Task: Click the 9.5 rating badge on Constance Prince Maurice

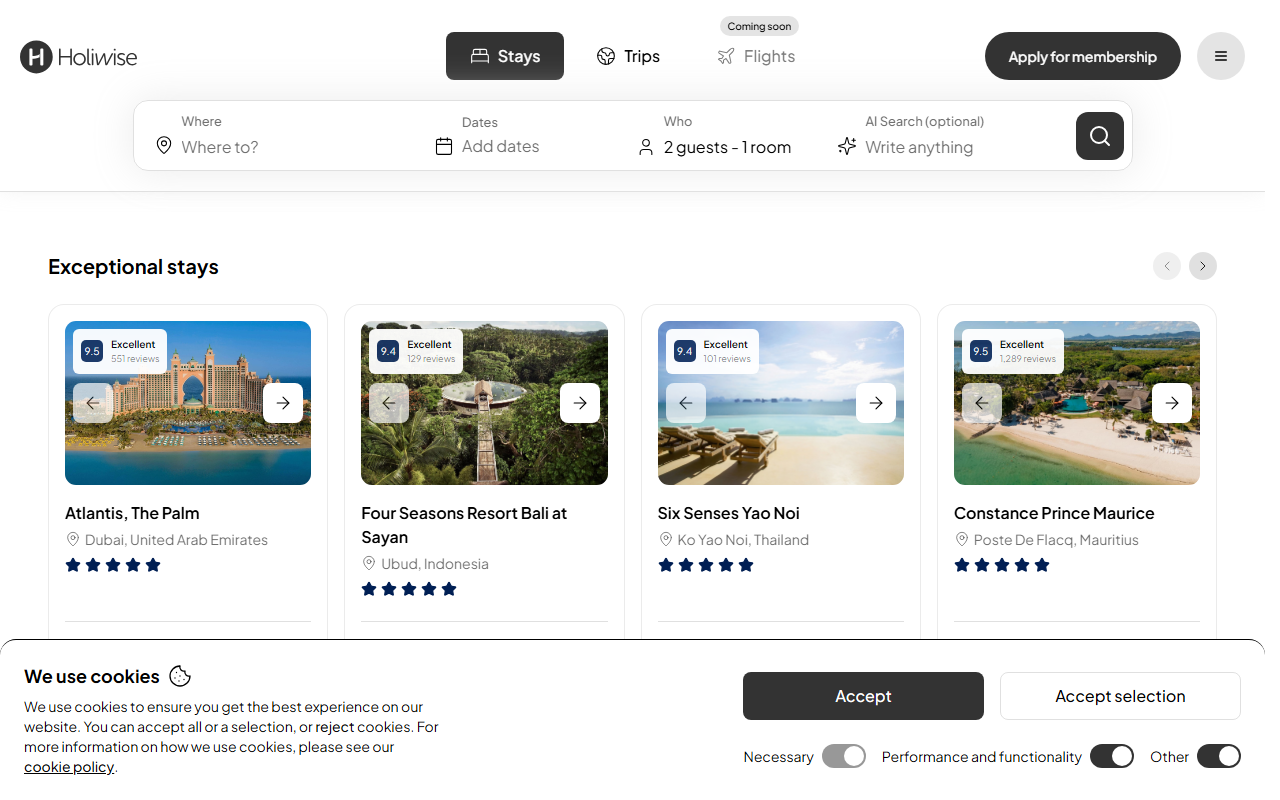Action: click(x=981, y=351)
